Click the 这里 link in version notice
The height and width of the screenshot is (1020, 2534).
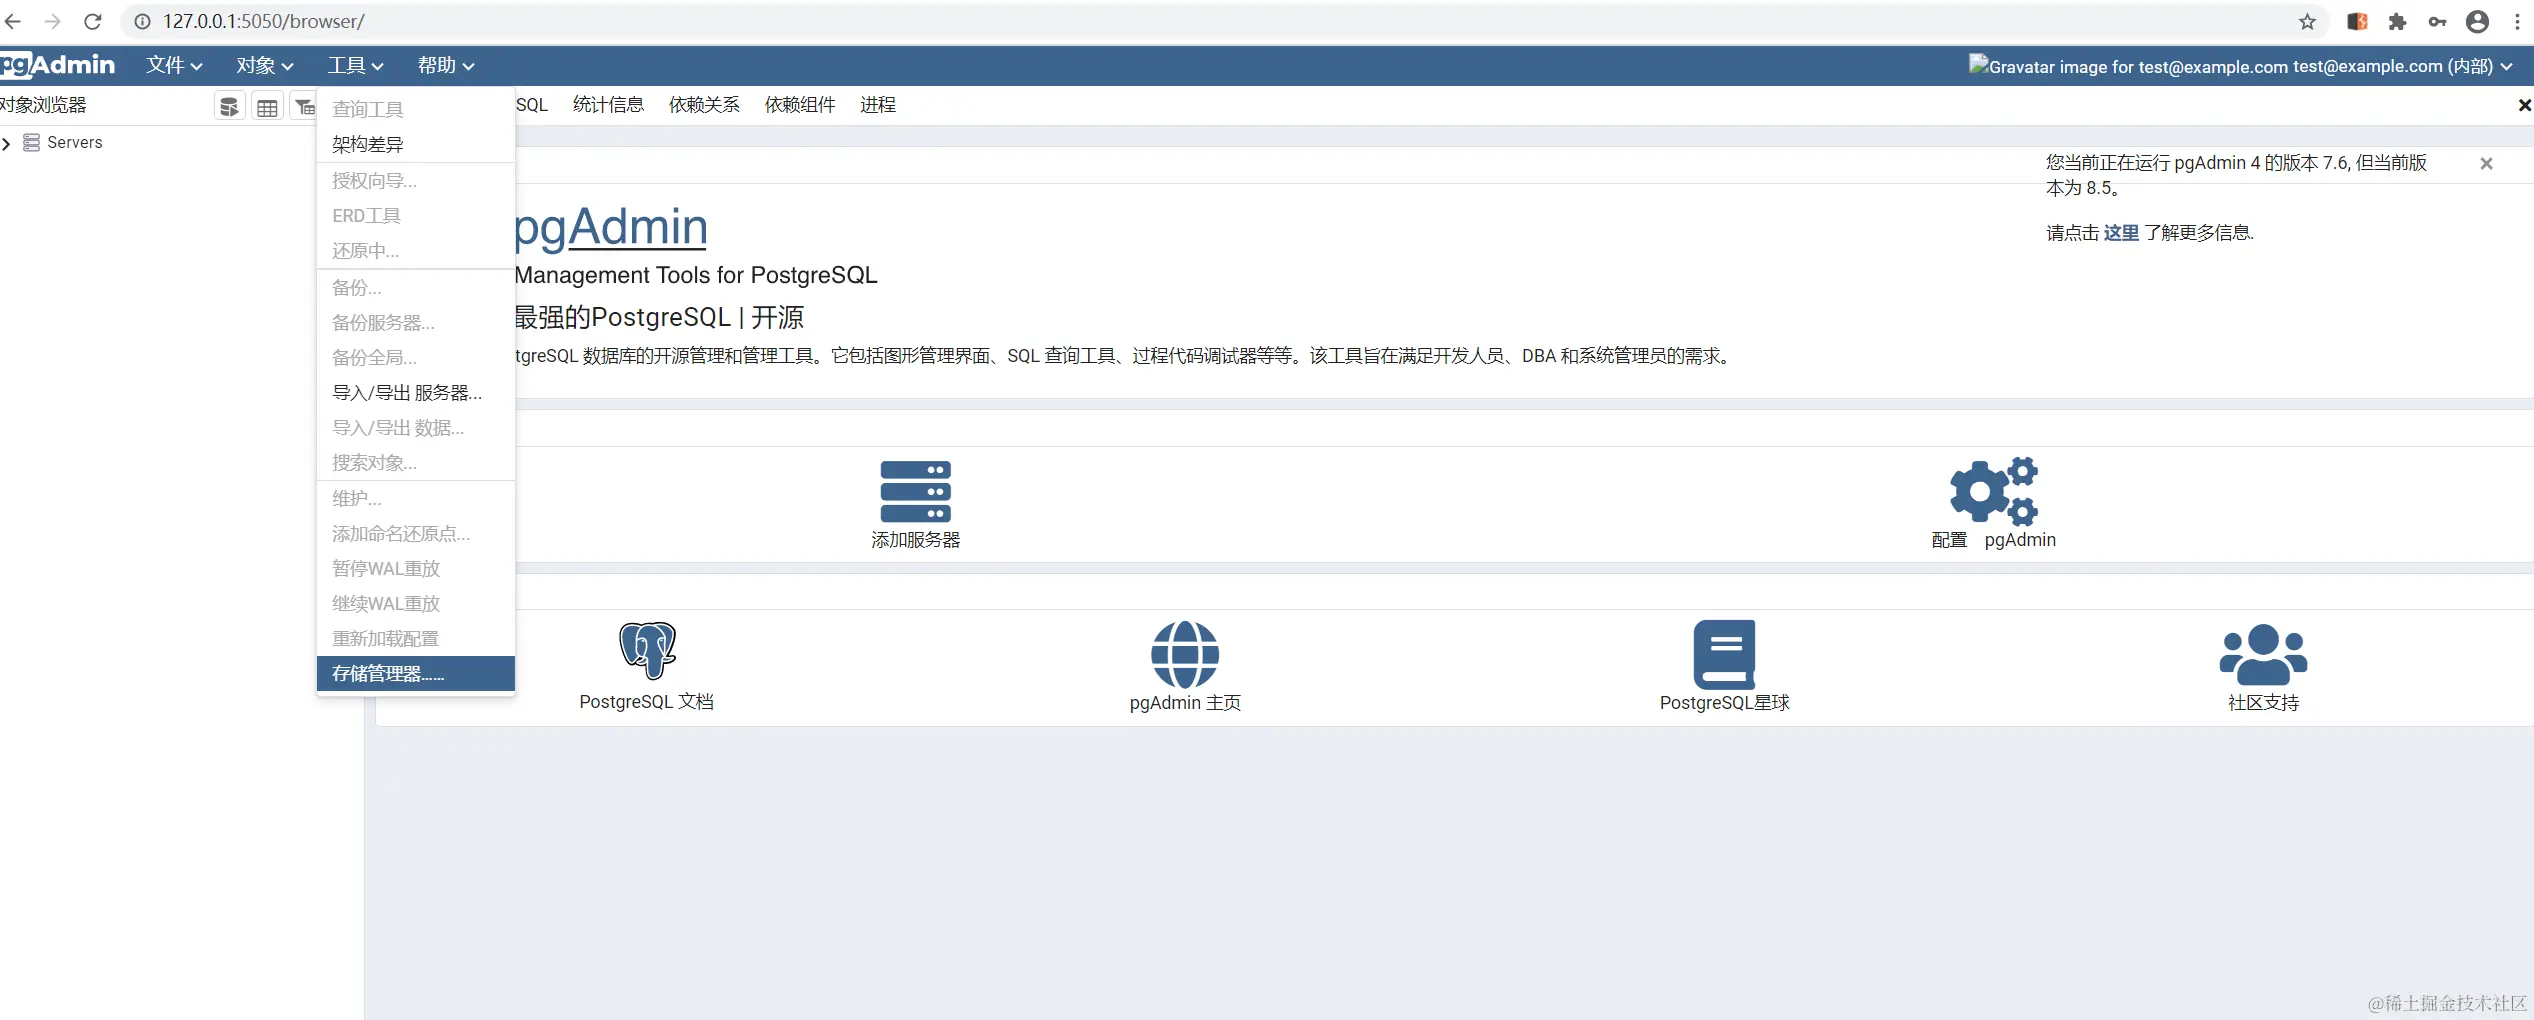click(x=2121, y=233)
